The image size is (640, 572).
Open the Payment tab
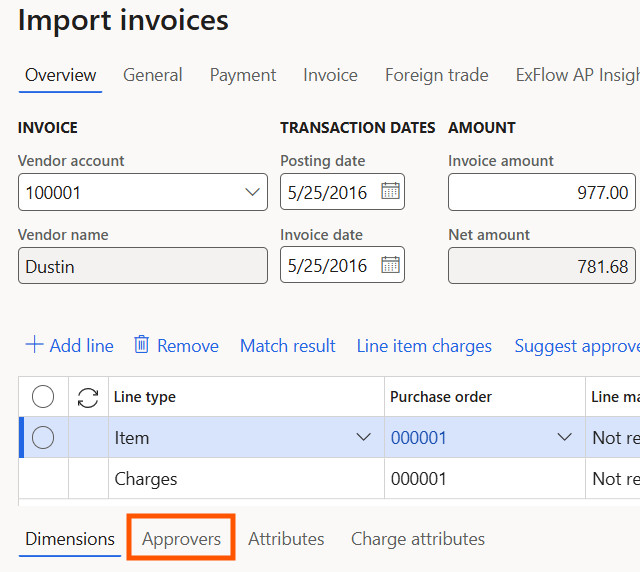point(243,76)
